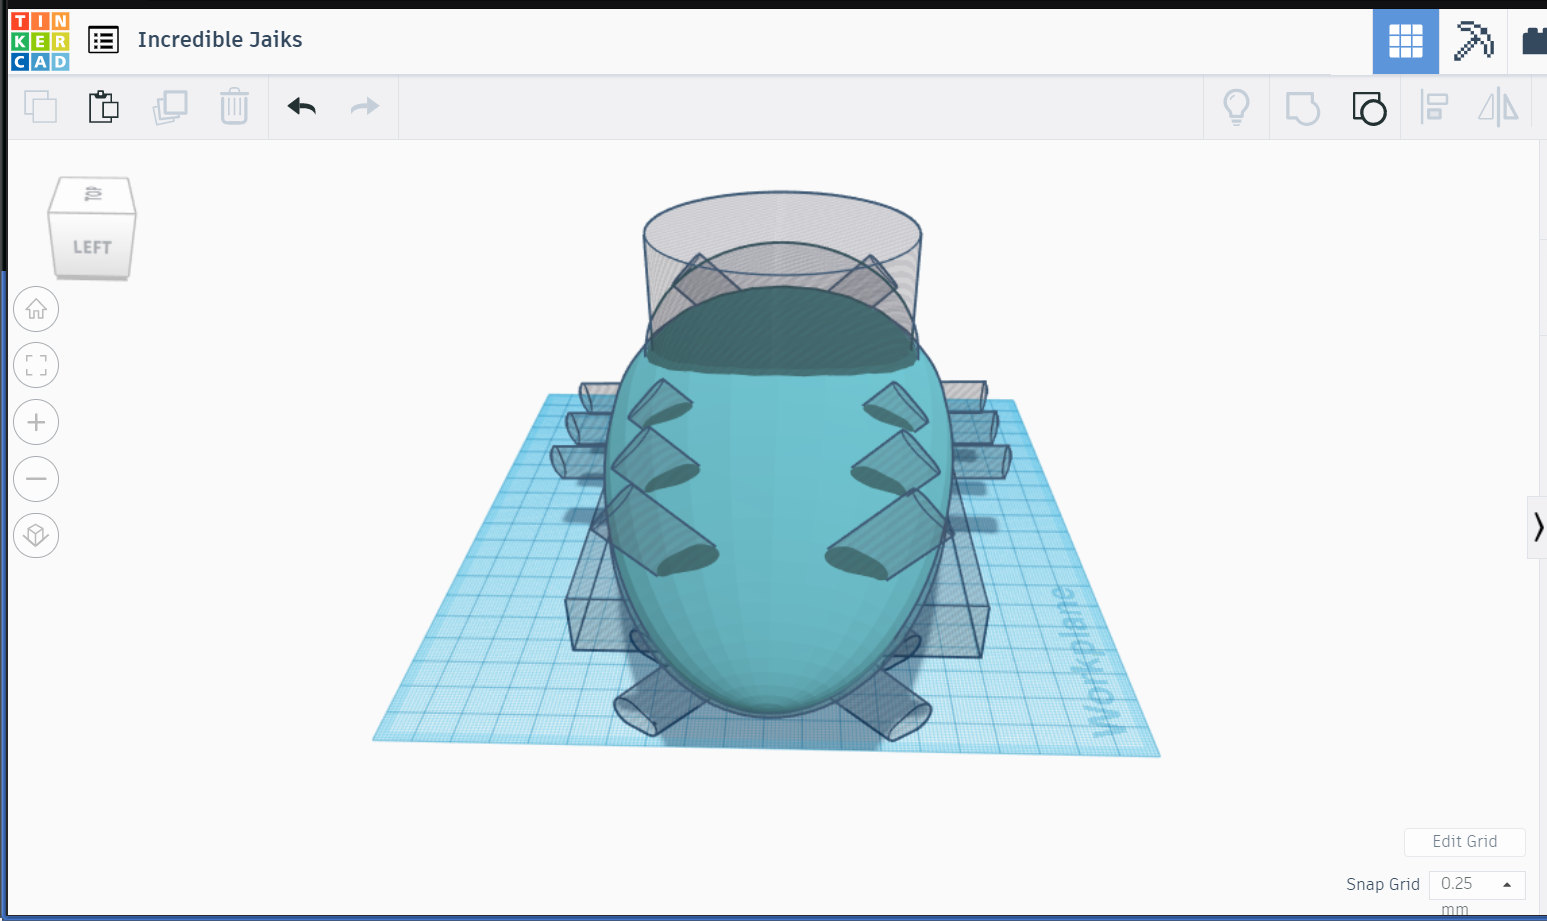Click the Group shapes icon
1547x921 pixels.
(x=1302, y=107)
